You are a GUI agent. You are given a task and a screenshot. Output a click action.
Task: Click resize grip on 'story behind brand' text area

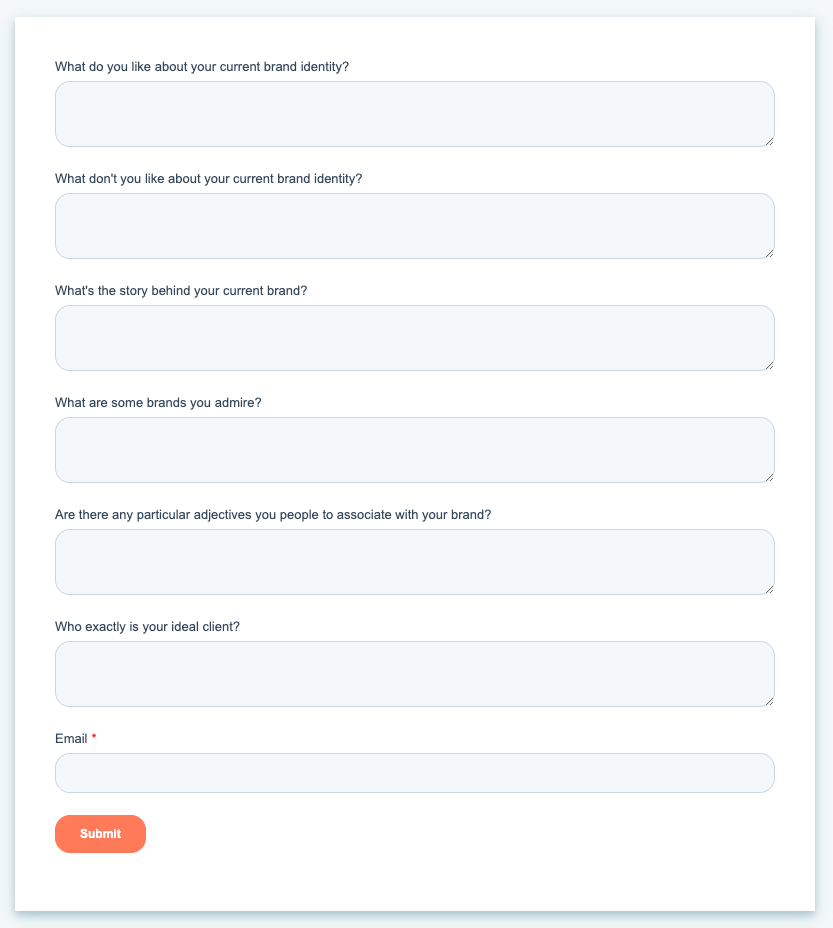(x=769, y=365)
